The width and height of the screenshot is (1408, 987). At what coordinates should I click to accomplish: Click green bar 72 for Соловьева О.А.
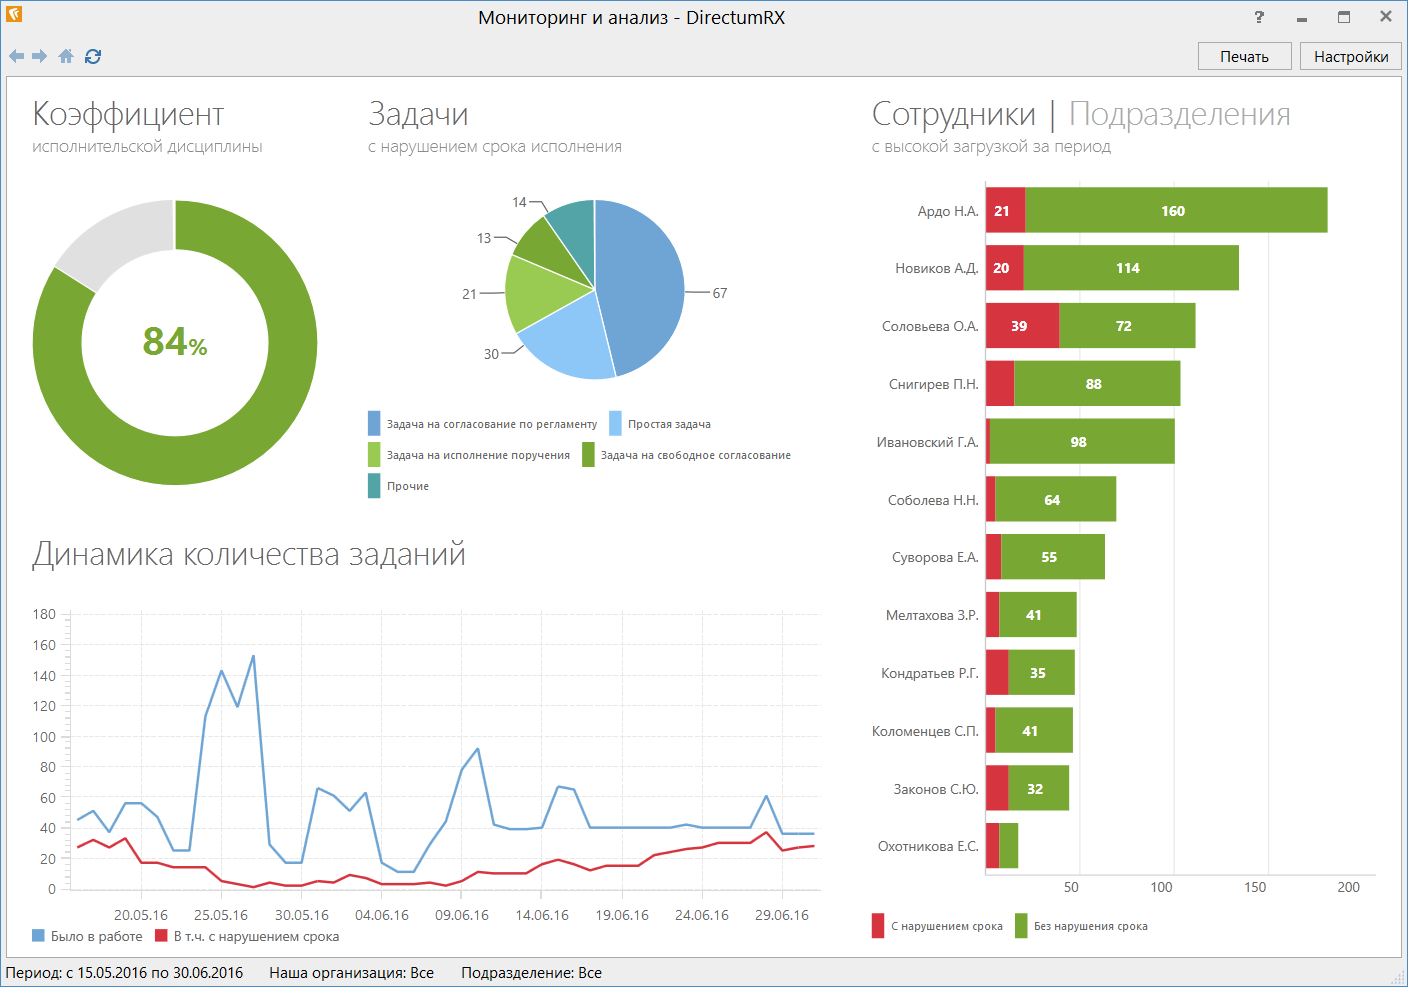pyautogui.click(x=1127, y=326)
